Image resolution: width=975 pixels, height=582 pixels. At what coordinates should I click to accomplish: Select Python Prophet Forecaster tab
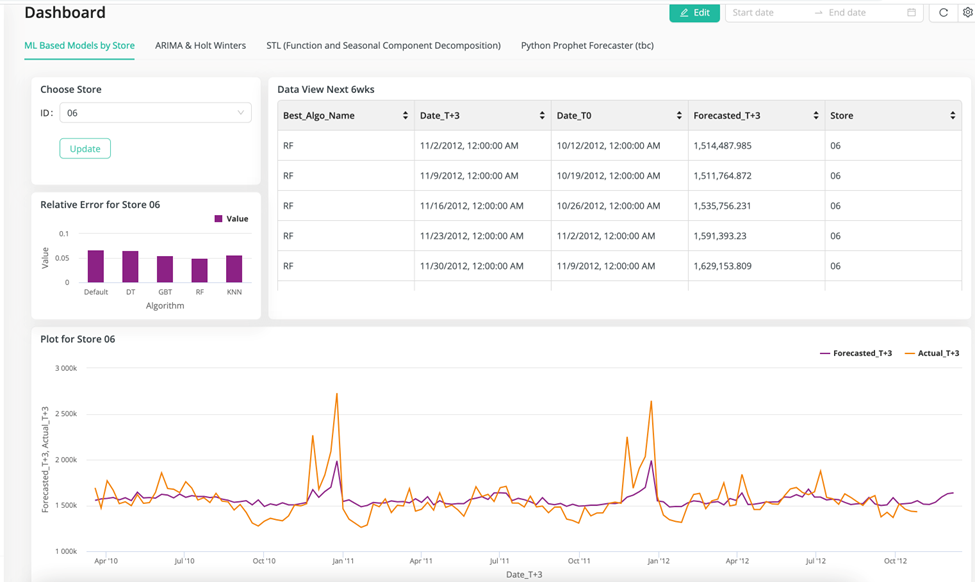point(587,45)
